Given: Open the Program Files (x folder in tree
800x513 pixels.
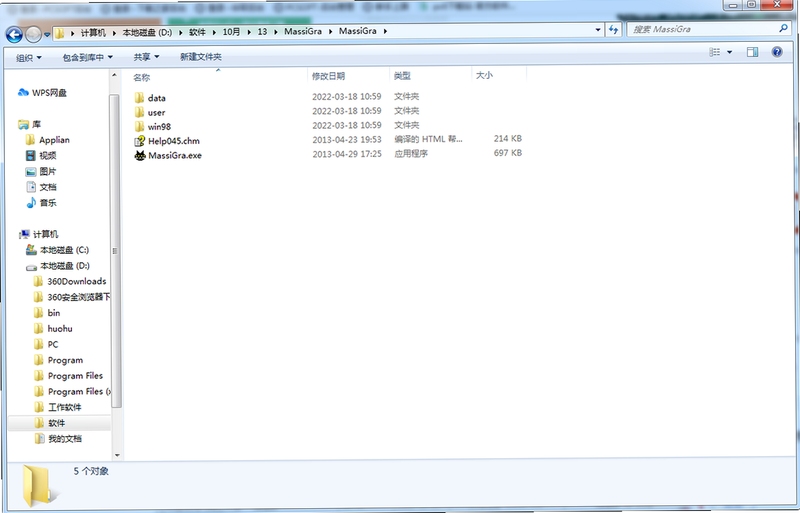Looking at the screenshot, I should [71, 392].
